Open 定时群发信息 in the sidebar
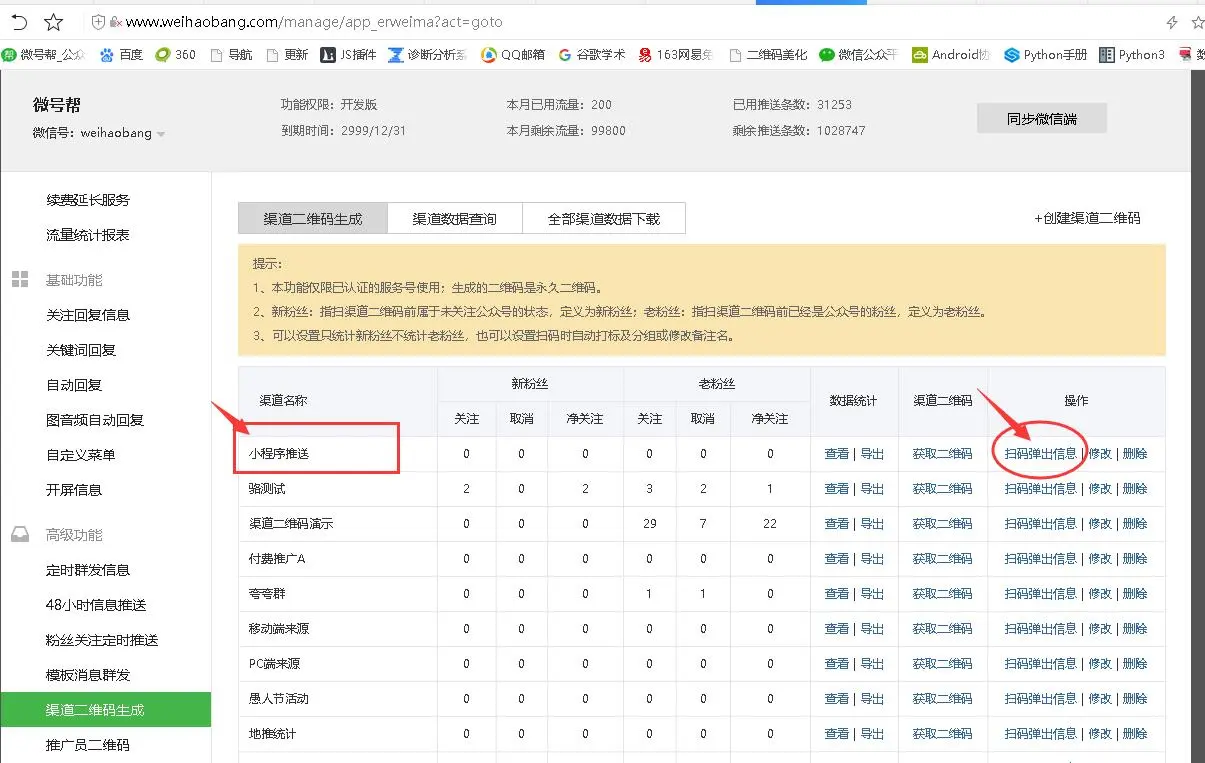 (x=88, y=570)
